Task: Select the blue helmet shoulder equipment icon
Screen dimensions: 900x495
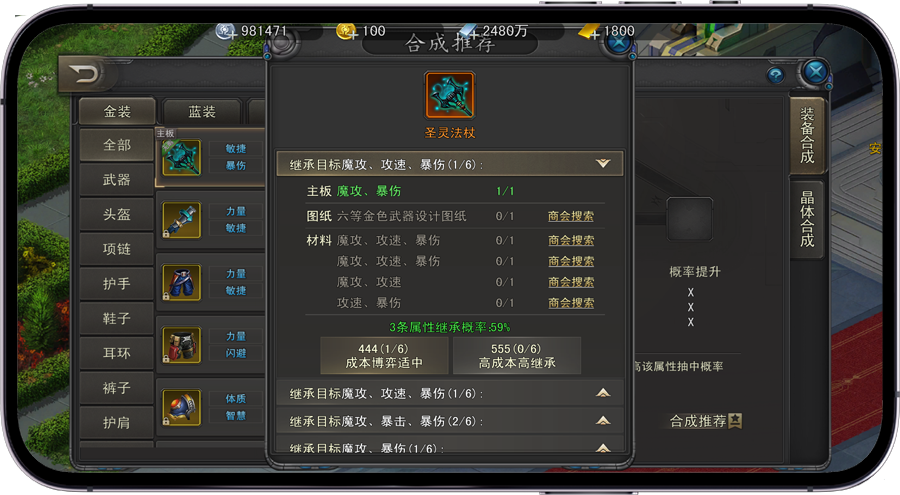Action: (181, 407)
